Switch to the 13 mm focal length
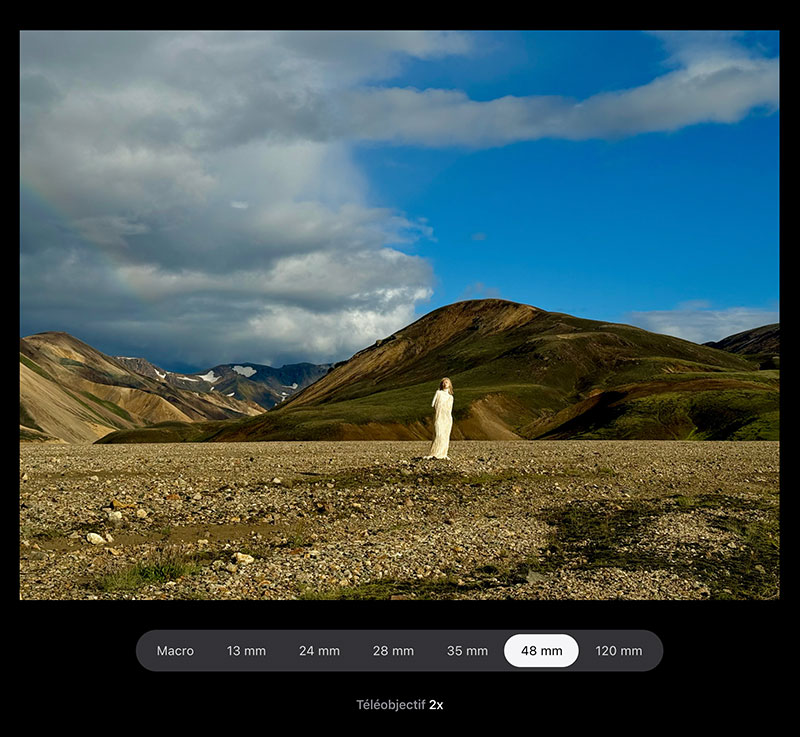The height and width of the screenshot is (737, 800). pyautogui.click(x=246, y=651)
